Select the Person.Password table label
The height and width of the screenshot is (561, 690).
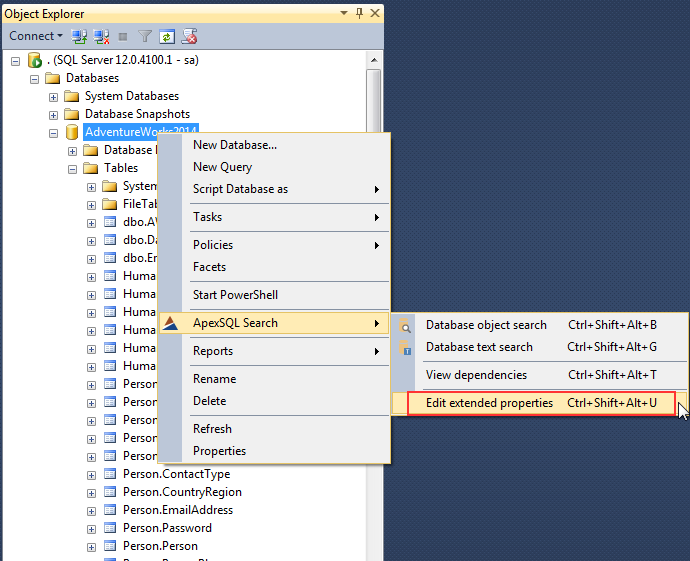click(167, 528)
